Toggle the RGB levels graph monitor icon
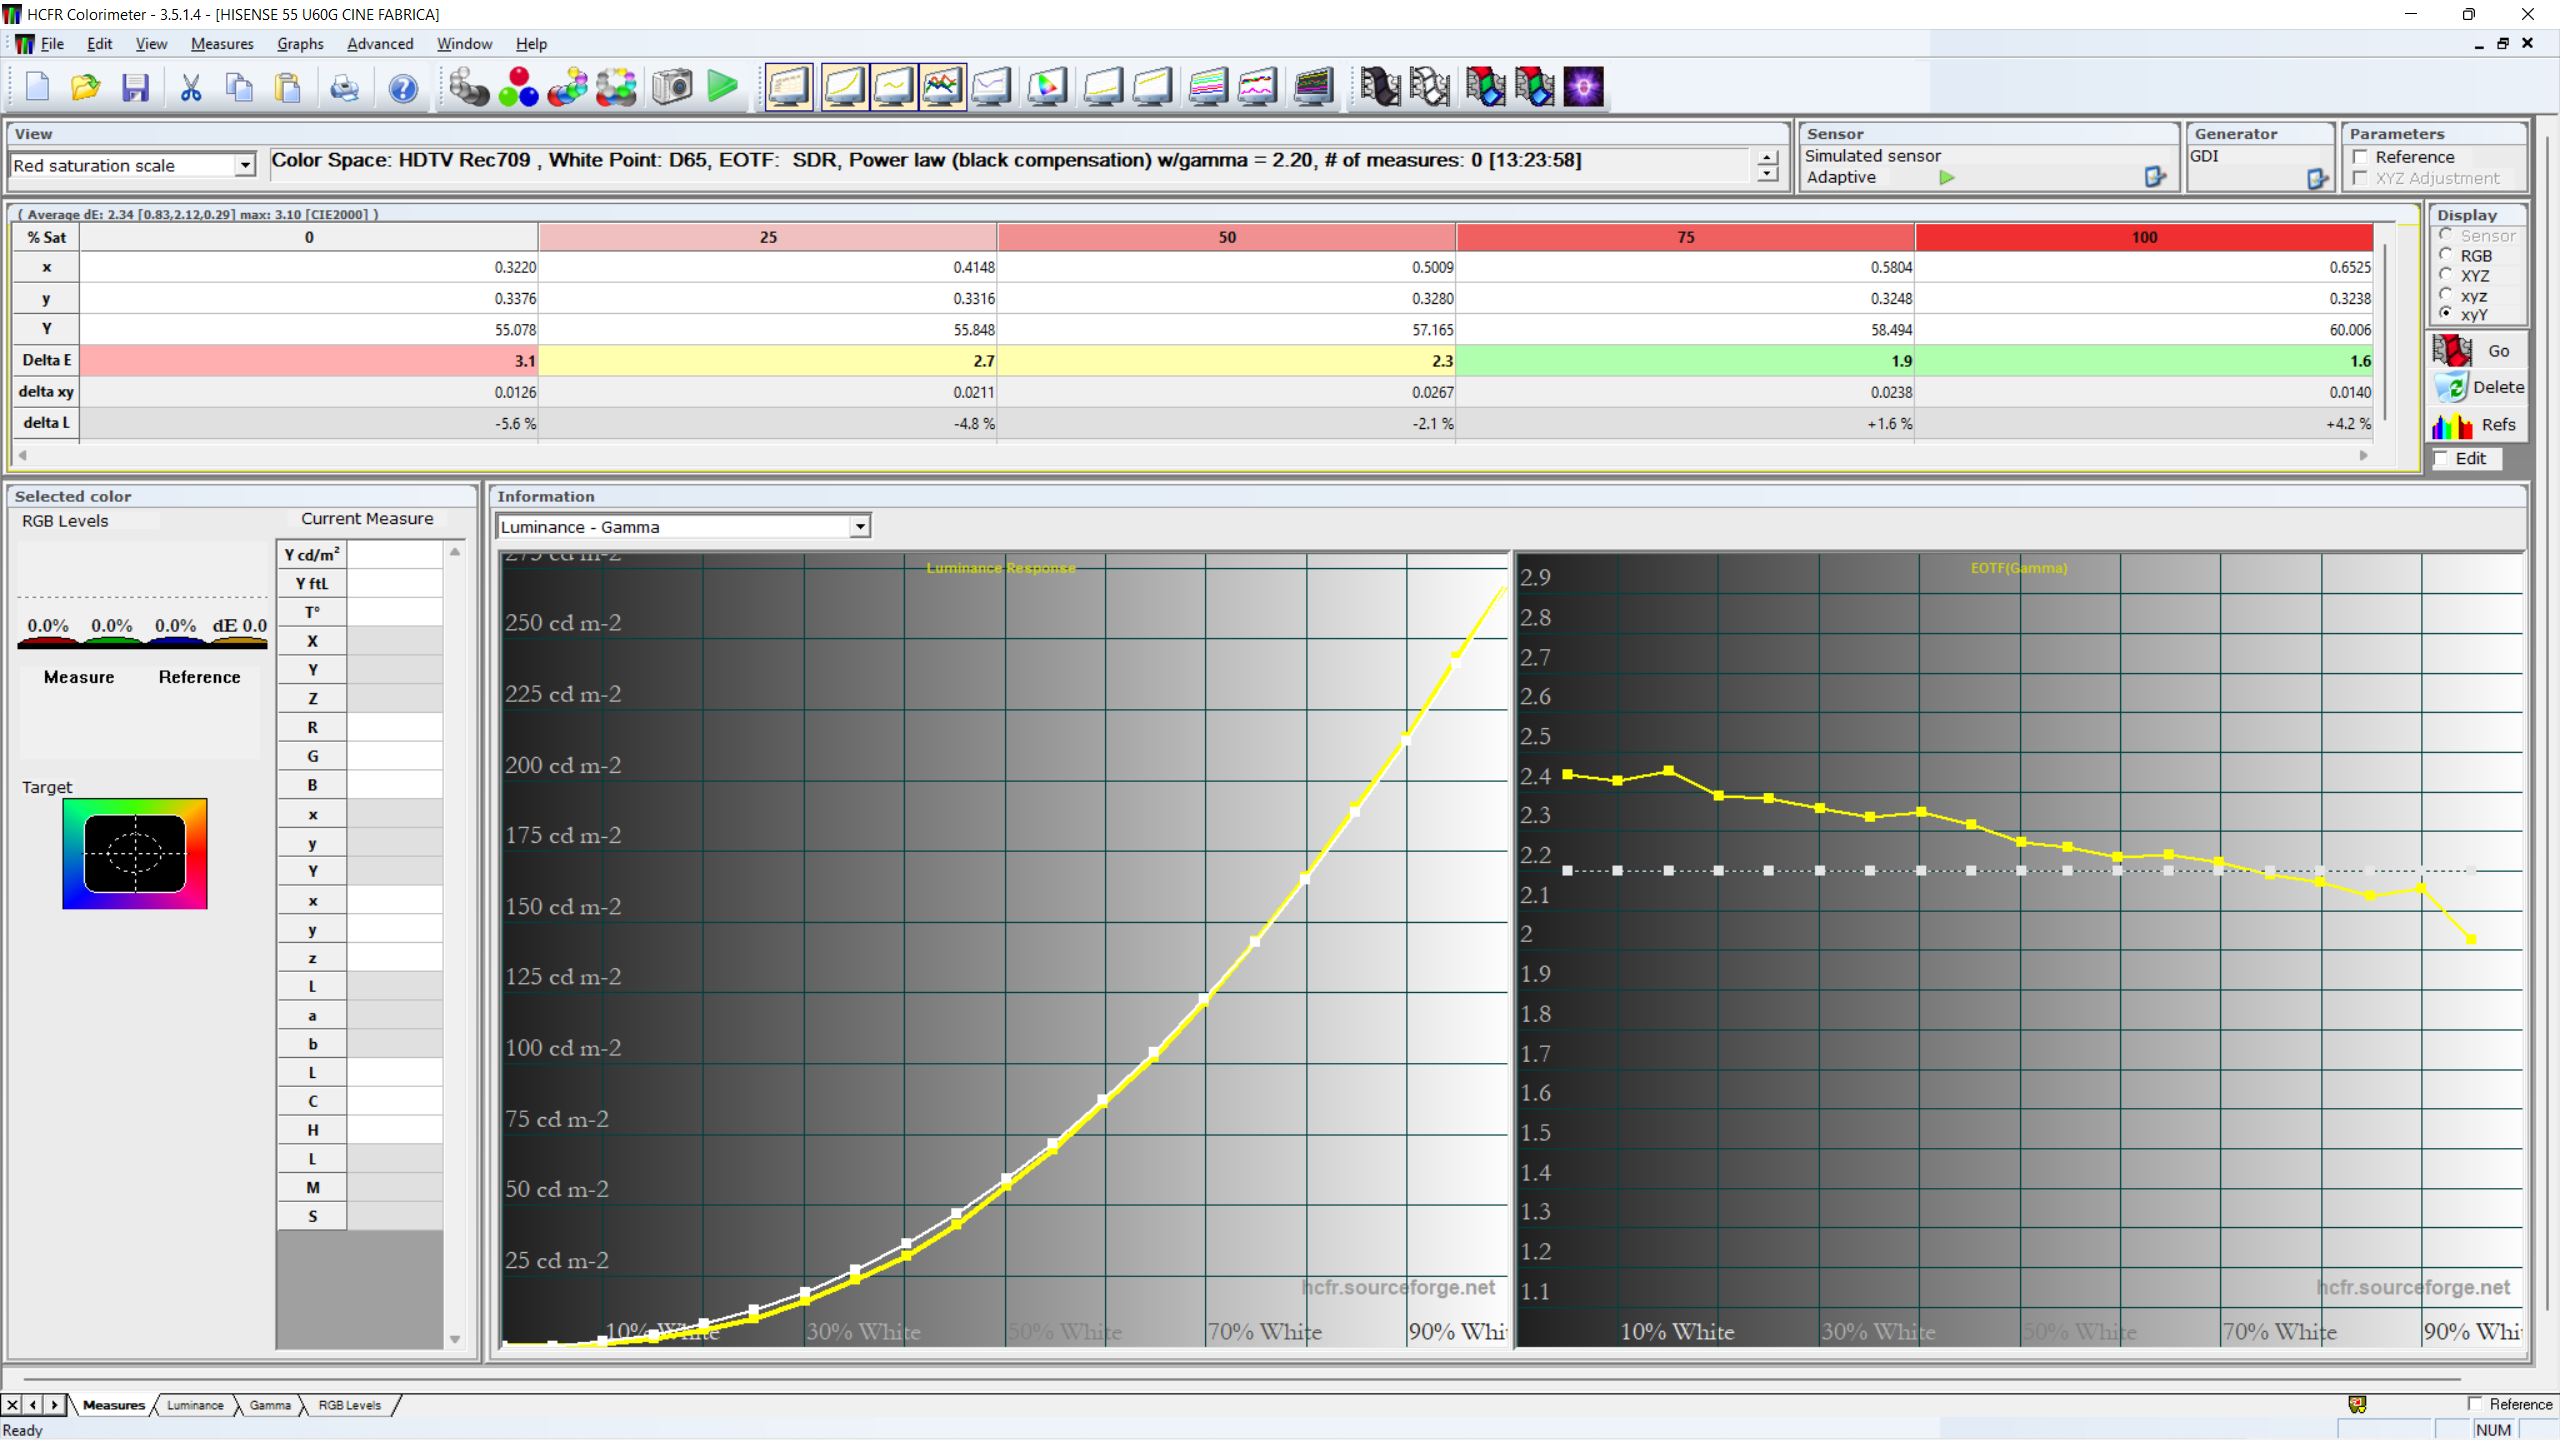This screenshot has width=2560, height=1440. [943, 87]
